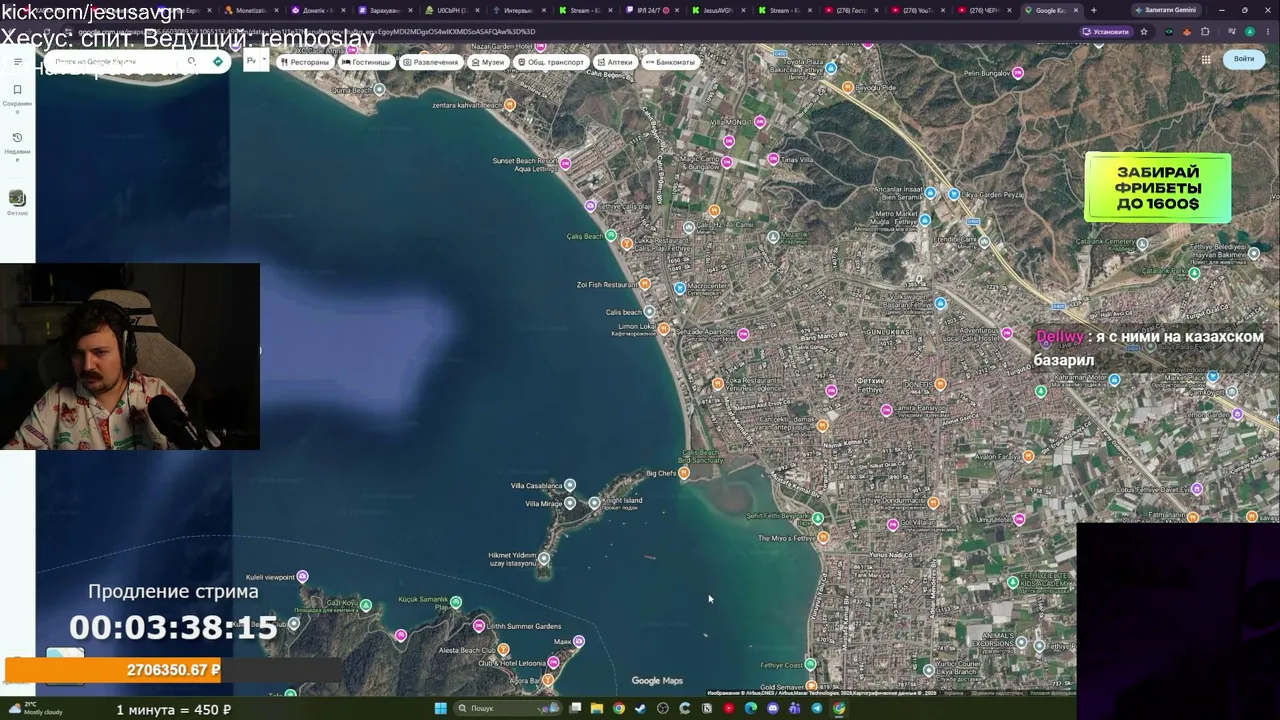Switch to the Google Maps browser tab

pos(1051,10)
